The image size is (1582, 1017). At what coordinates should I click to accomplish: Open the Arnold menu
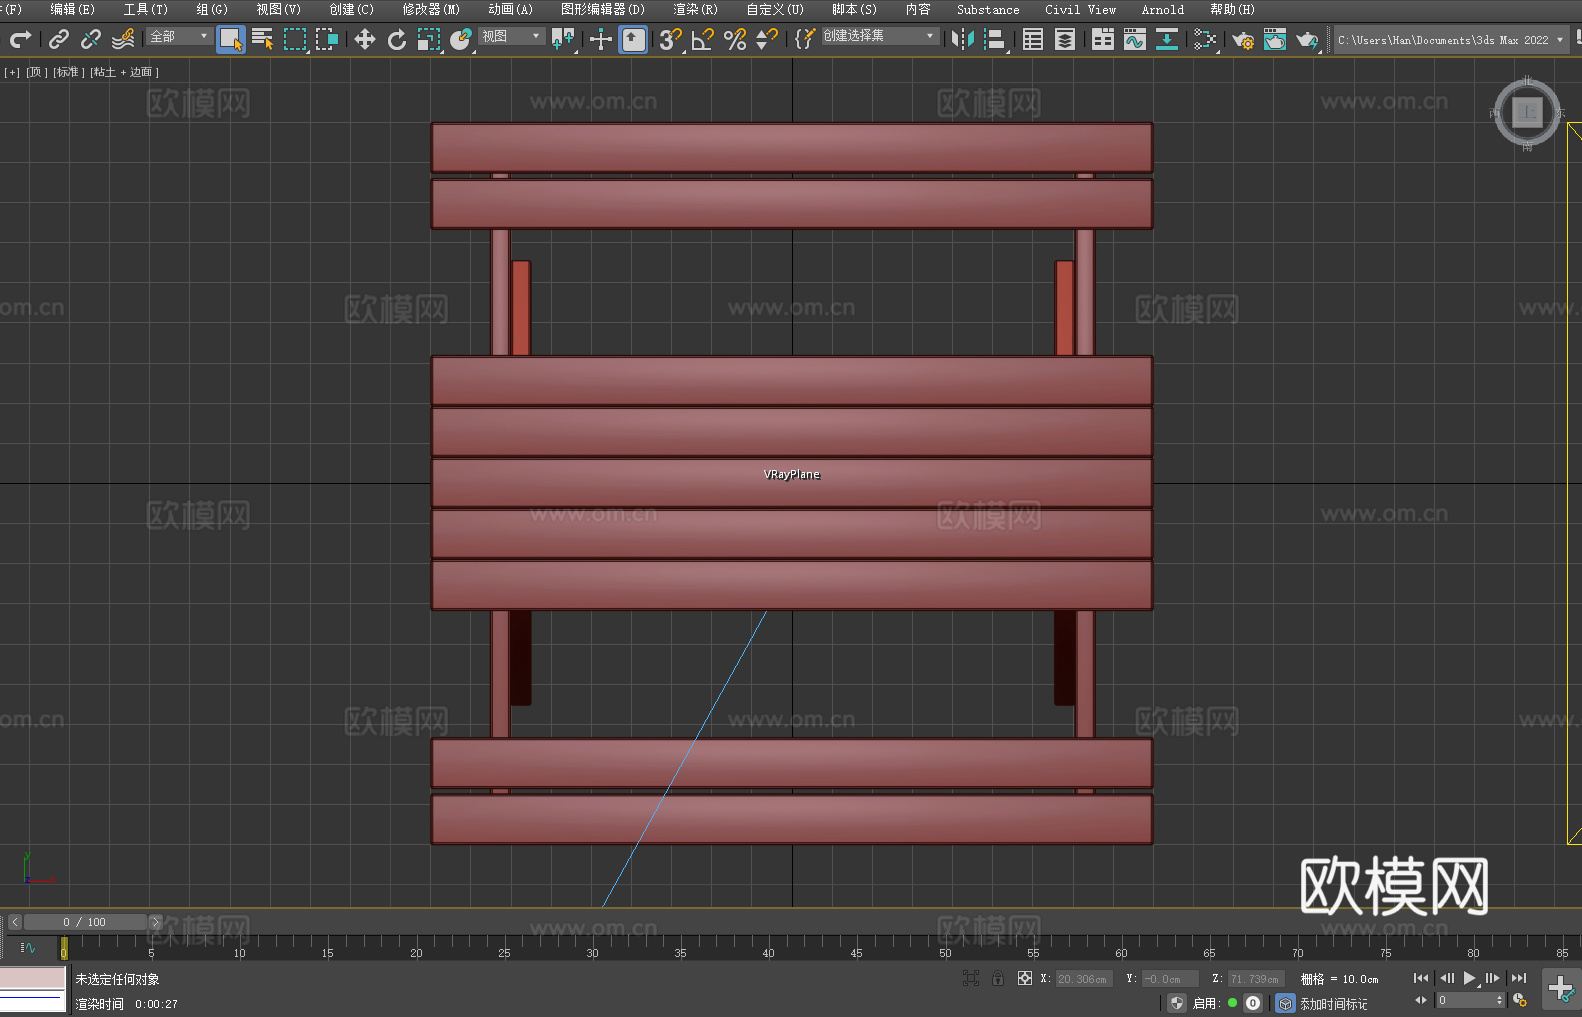(x=1162, y=9)
